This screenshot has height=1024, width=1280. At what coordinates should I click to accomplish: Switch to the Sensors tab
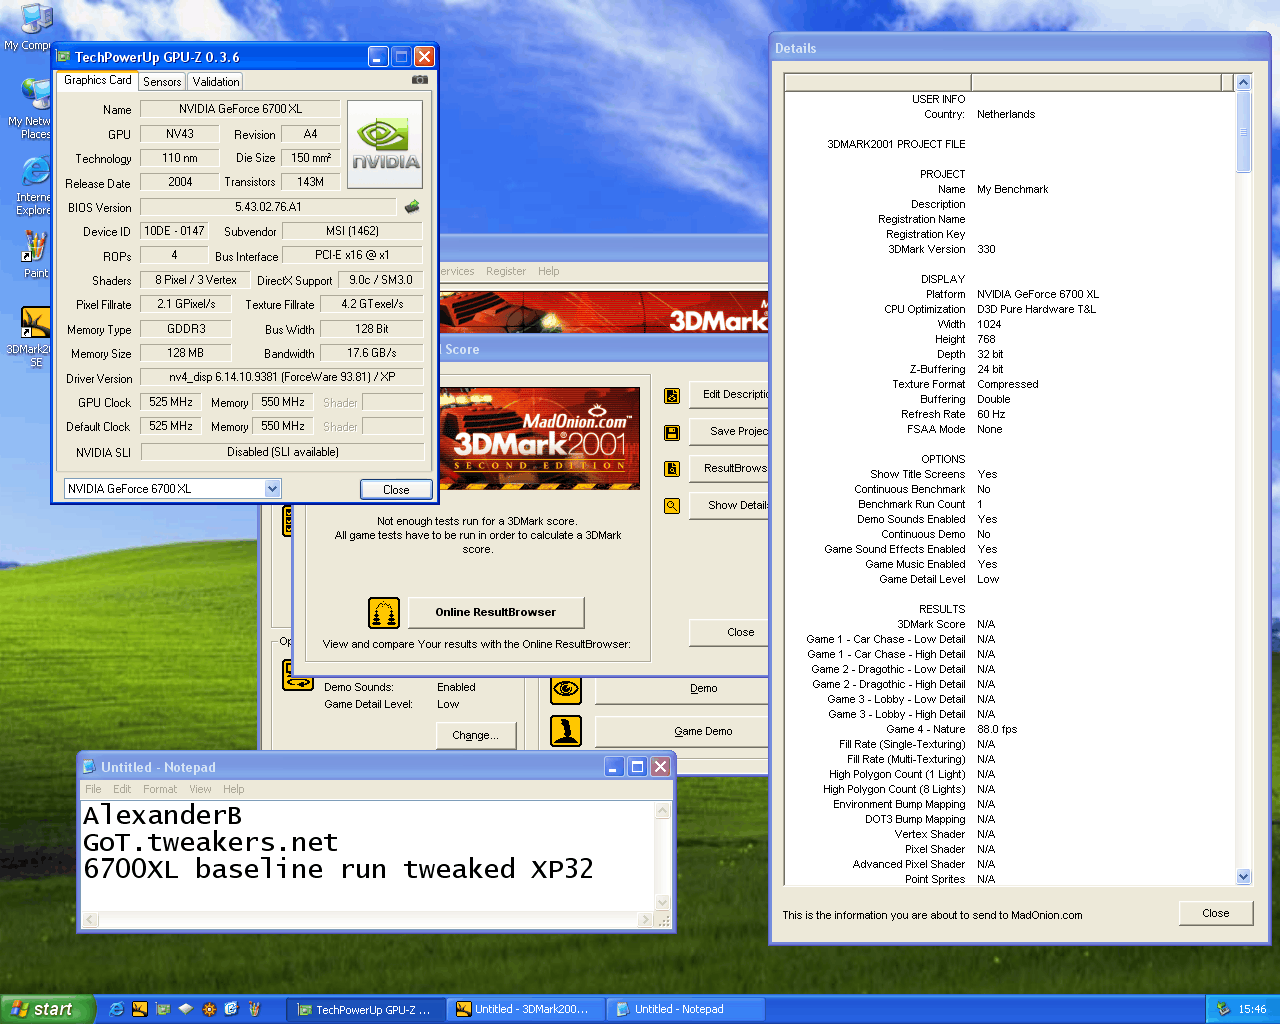[162, 82]
